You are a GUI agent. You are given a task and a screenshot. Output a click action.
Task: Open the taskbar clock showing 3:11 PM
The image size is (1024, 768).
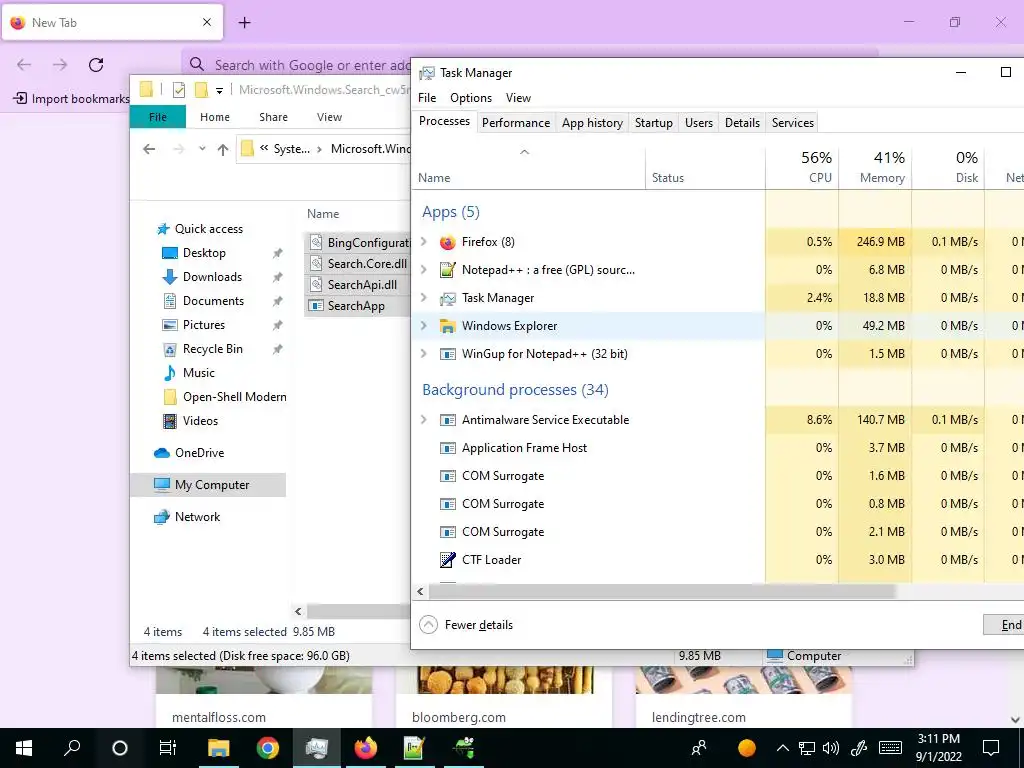tap(938, 748)
